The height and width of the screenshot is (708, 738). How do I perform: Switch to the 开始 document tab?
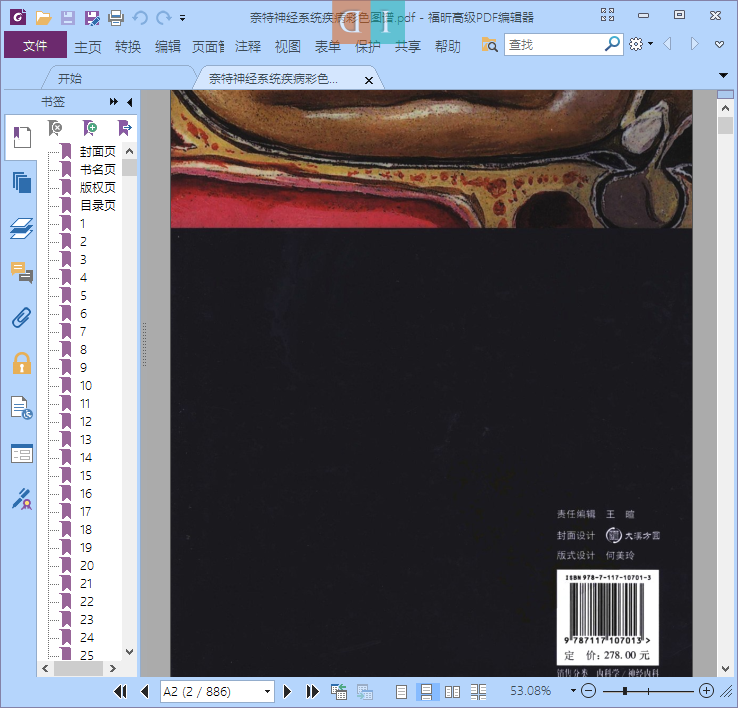[x=70, y=79]
